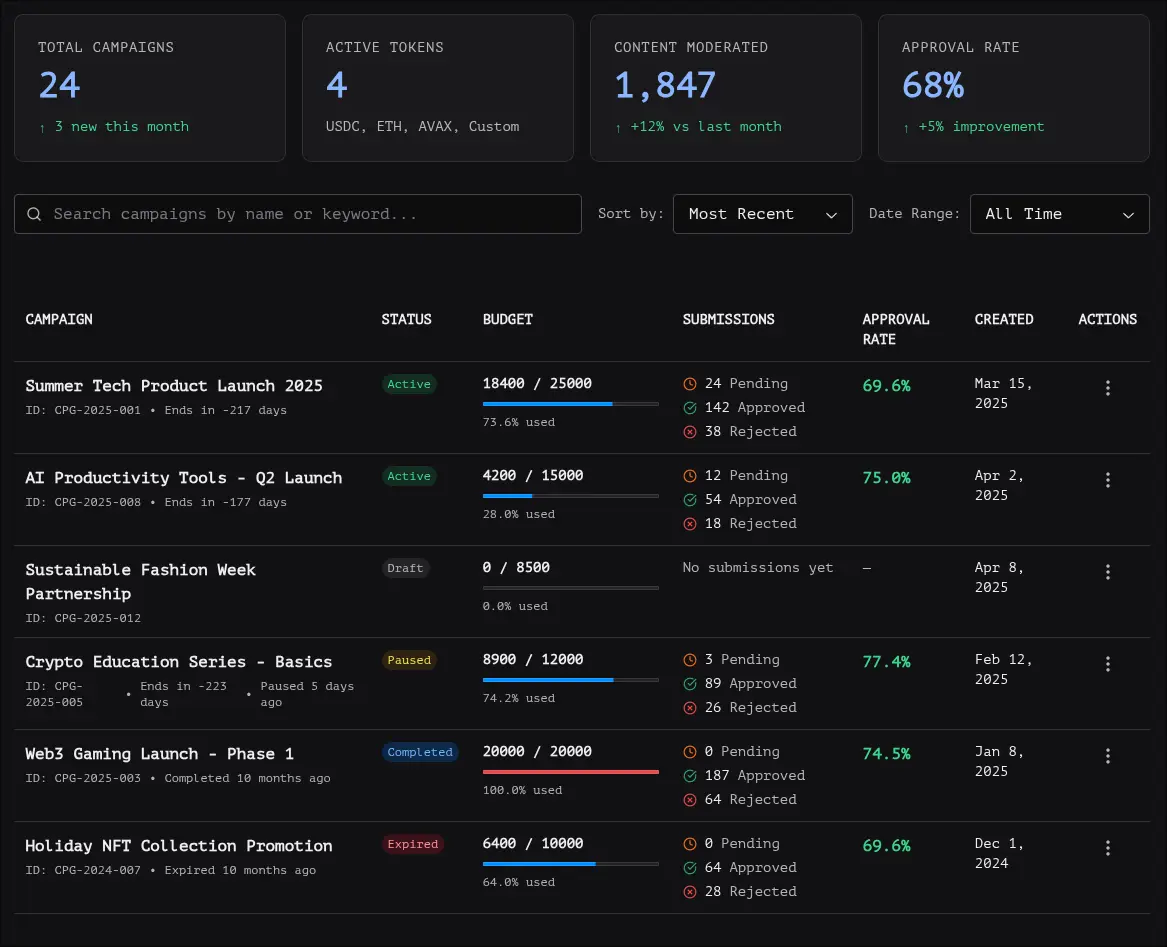Click the rejected X icon on Crypto Education row
Viewport: 1167px width, 947px height.
click(688, 707)
